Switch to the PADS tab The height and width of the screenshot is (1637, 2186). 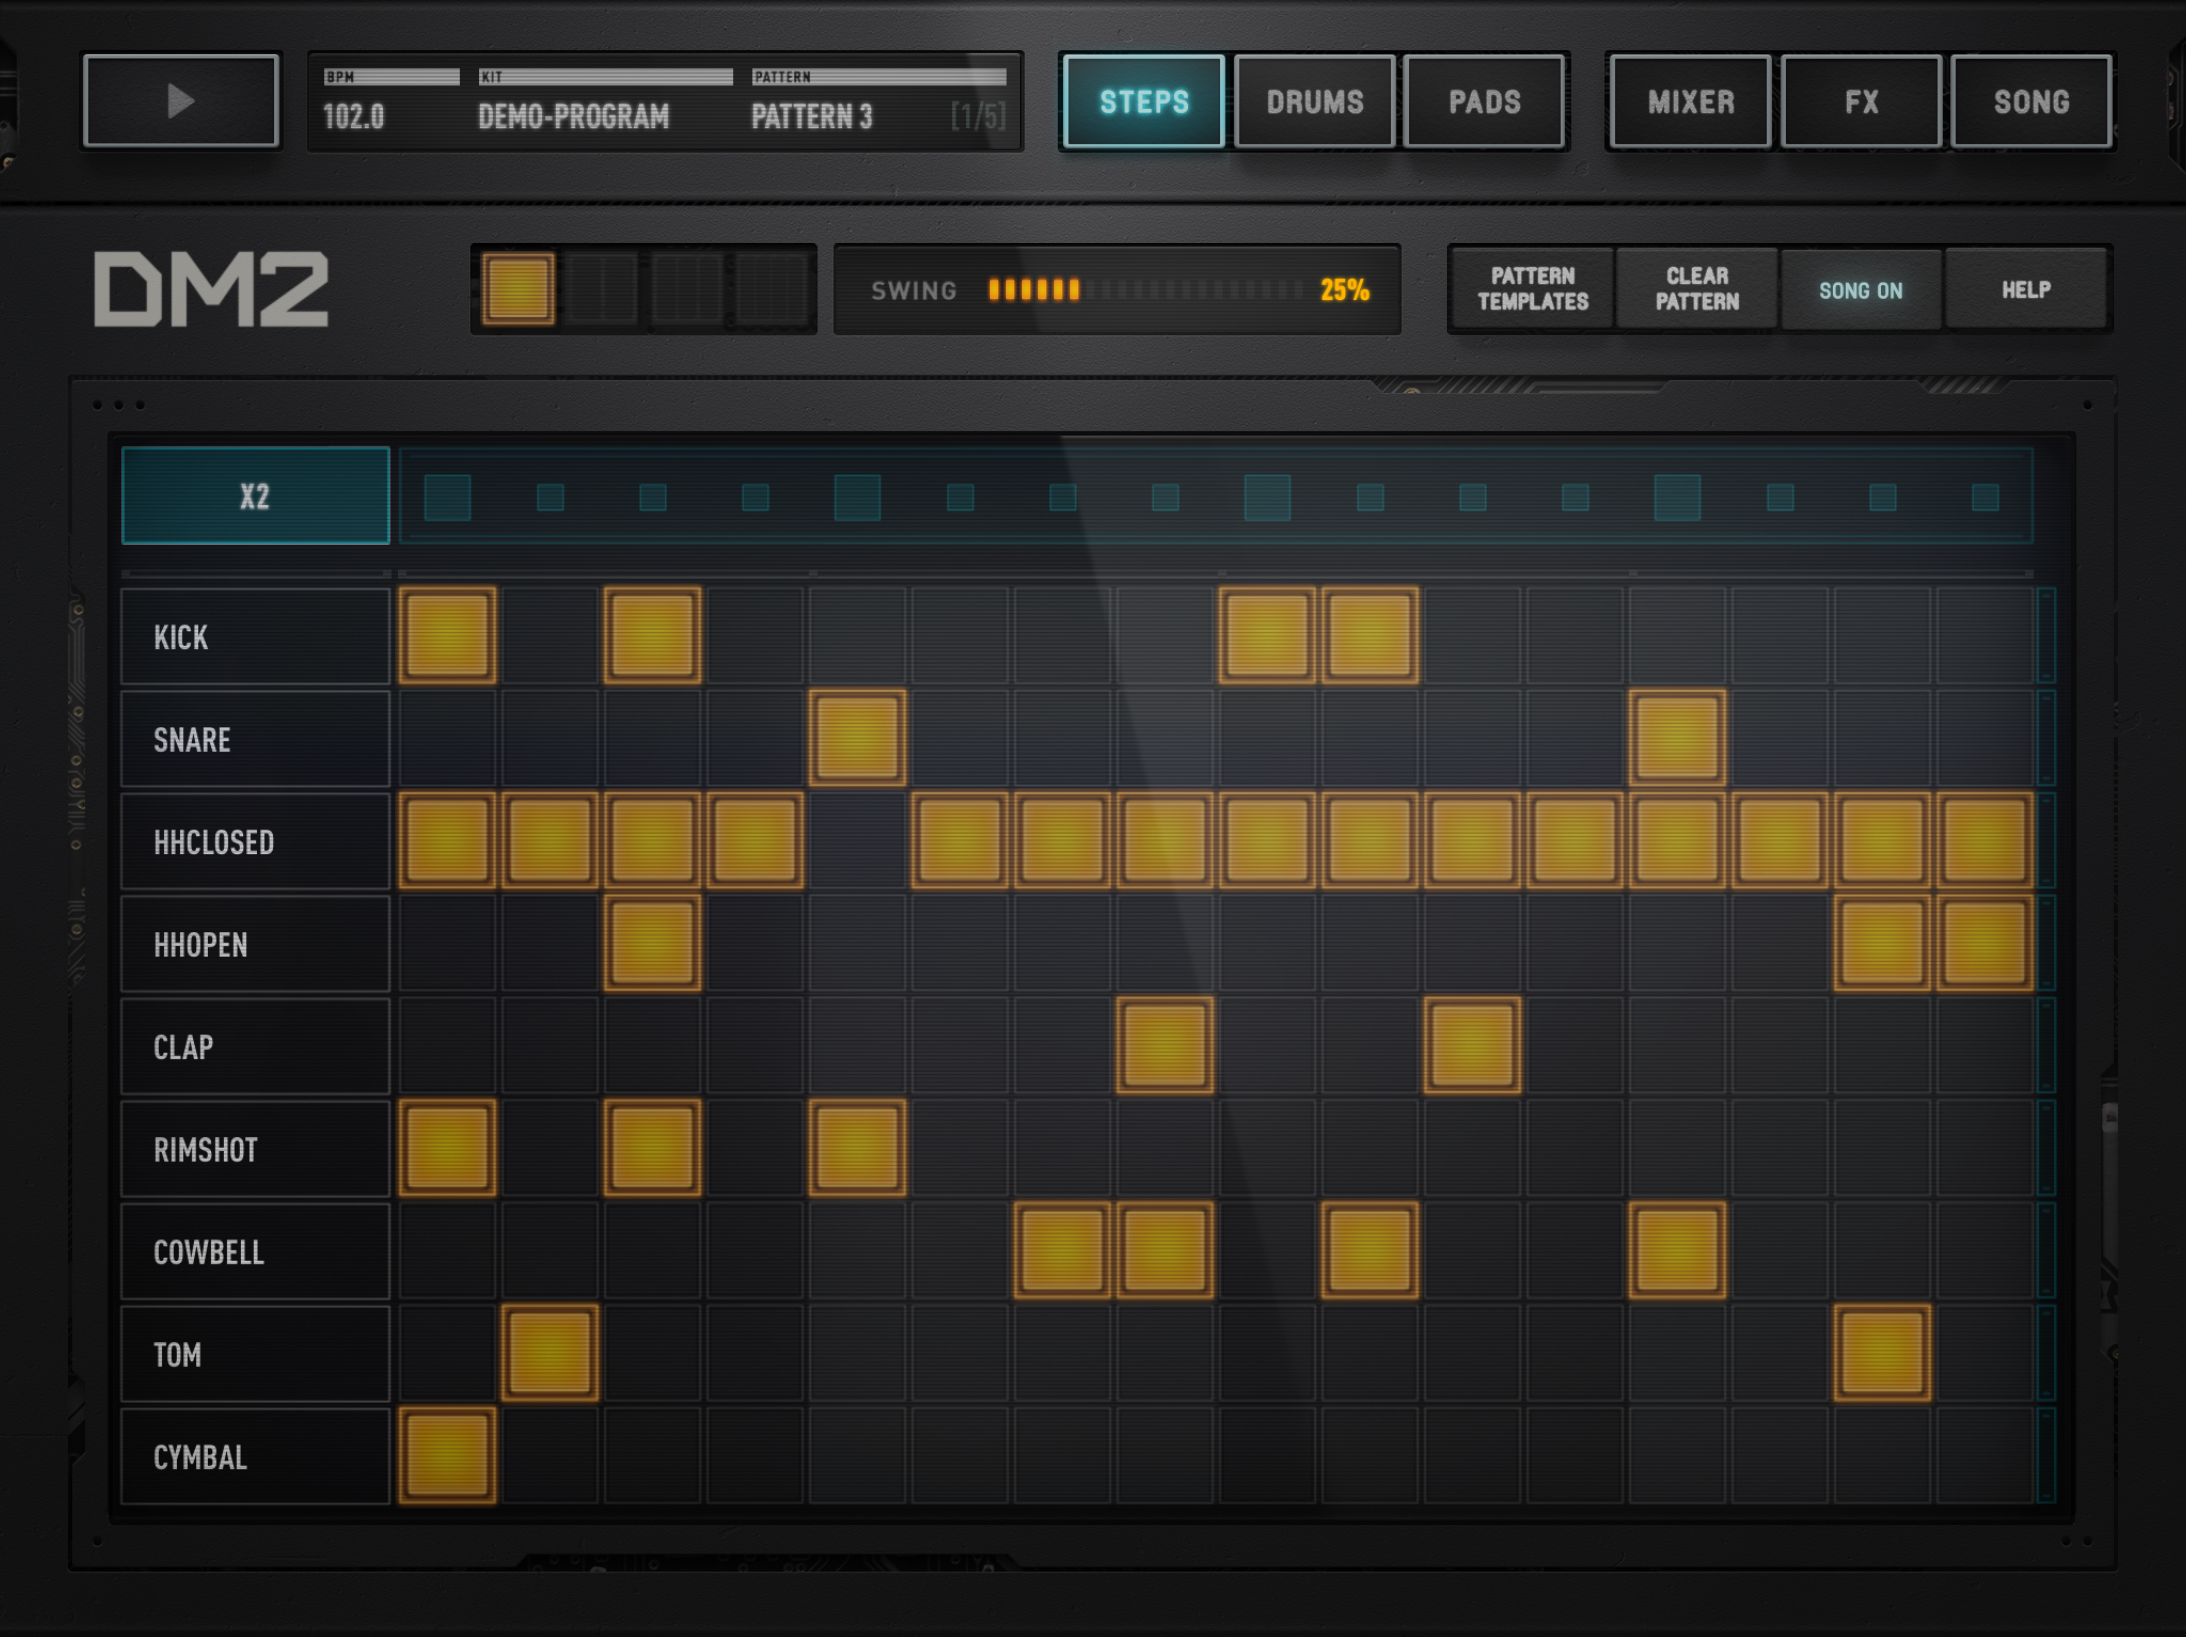coord(1484,101)
